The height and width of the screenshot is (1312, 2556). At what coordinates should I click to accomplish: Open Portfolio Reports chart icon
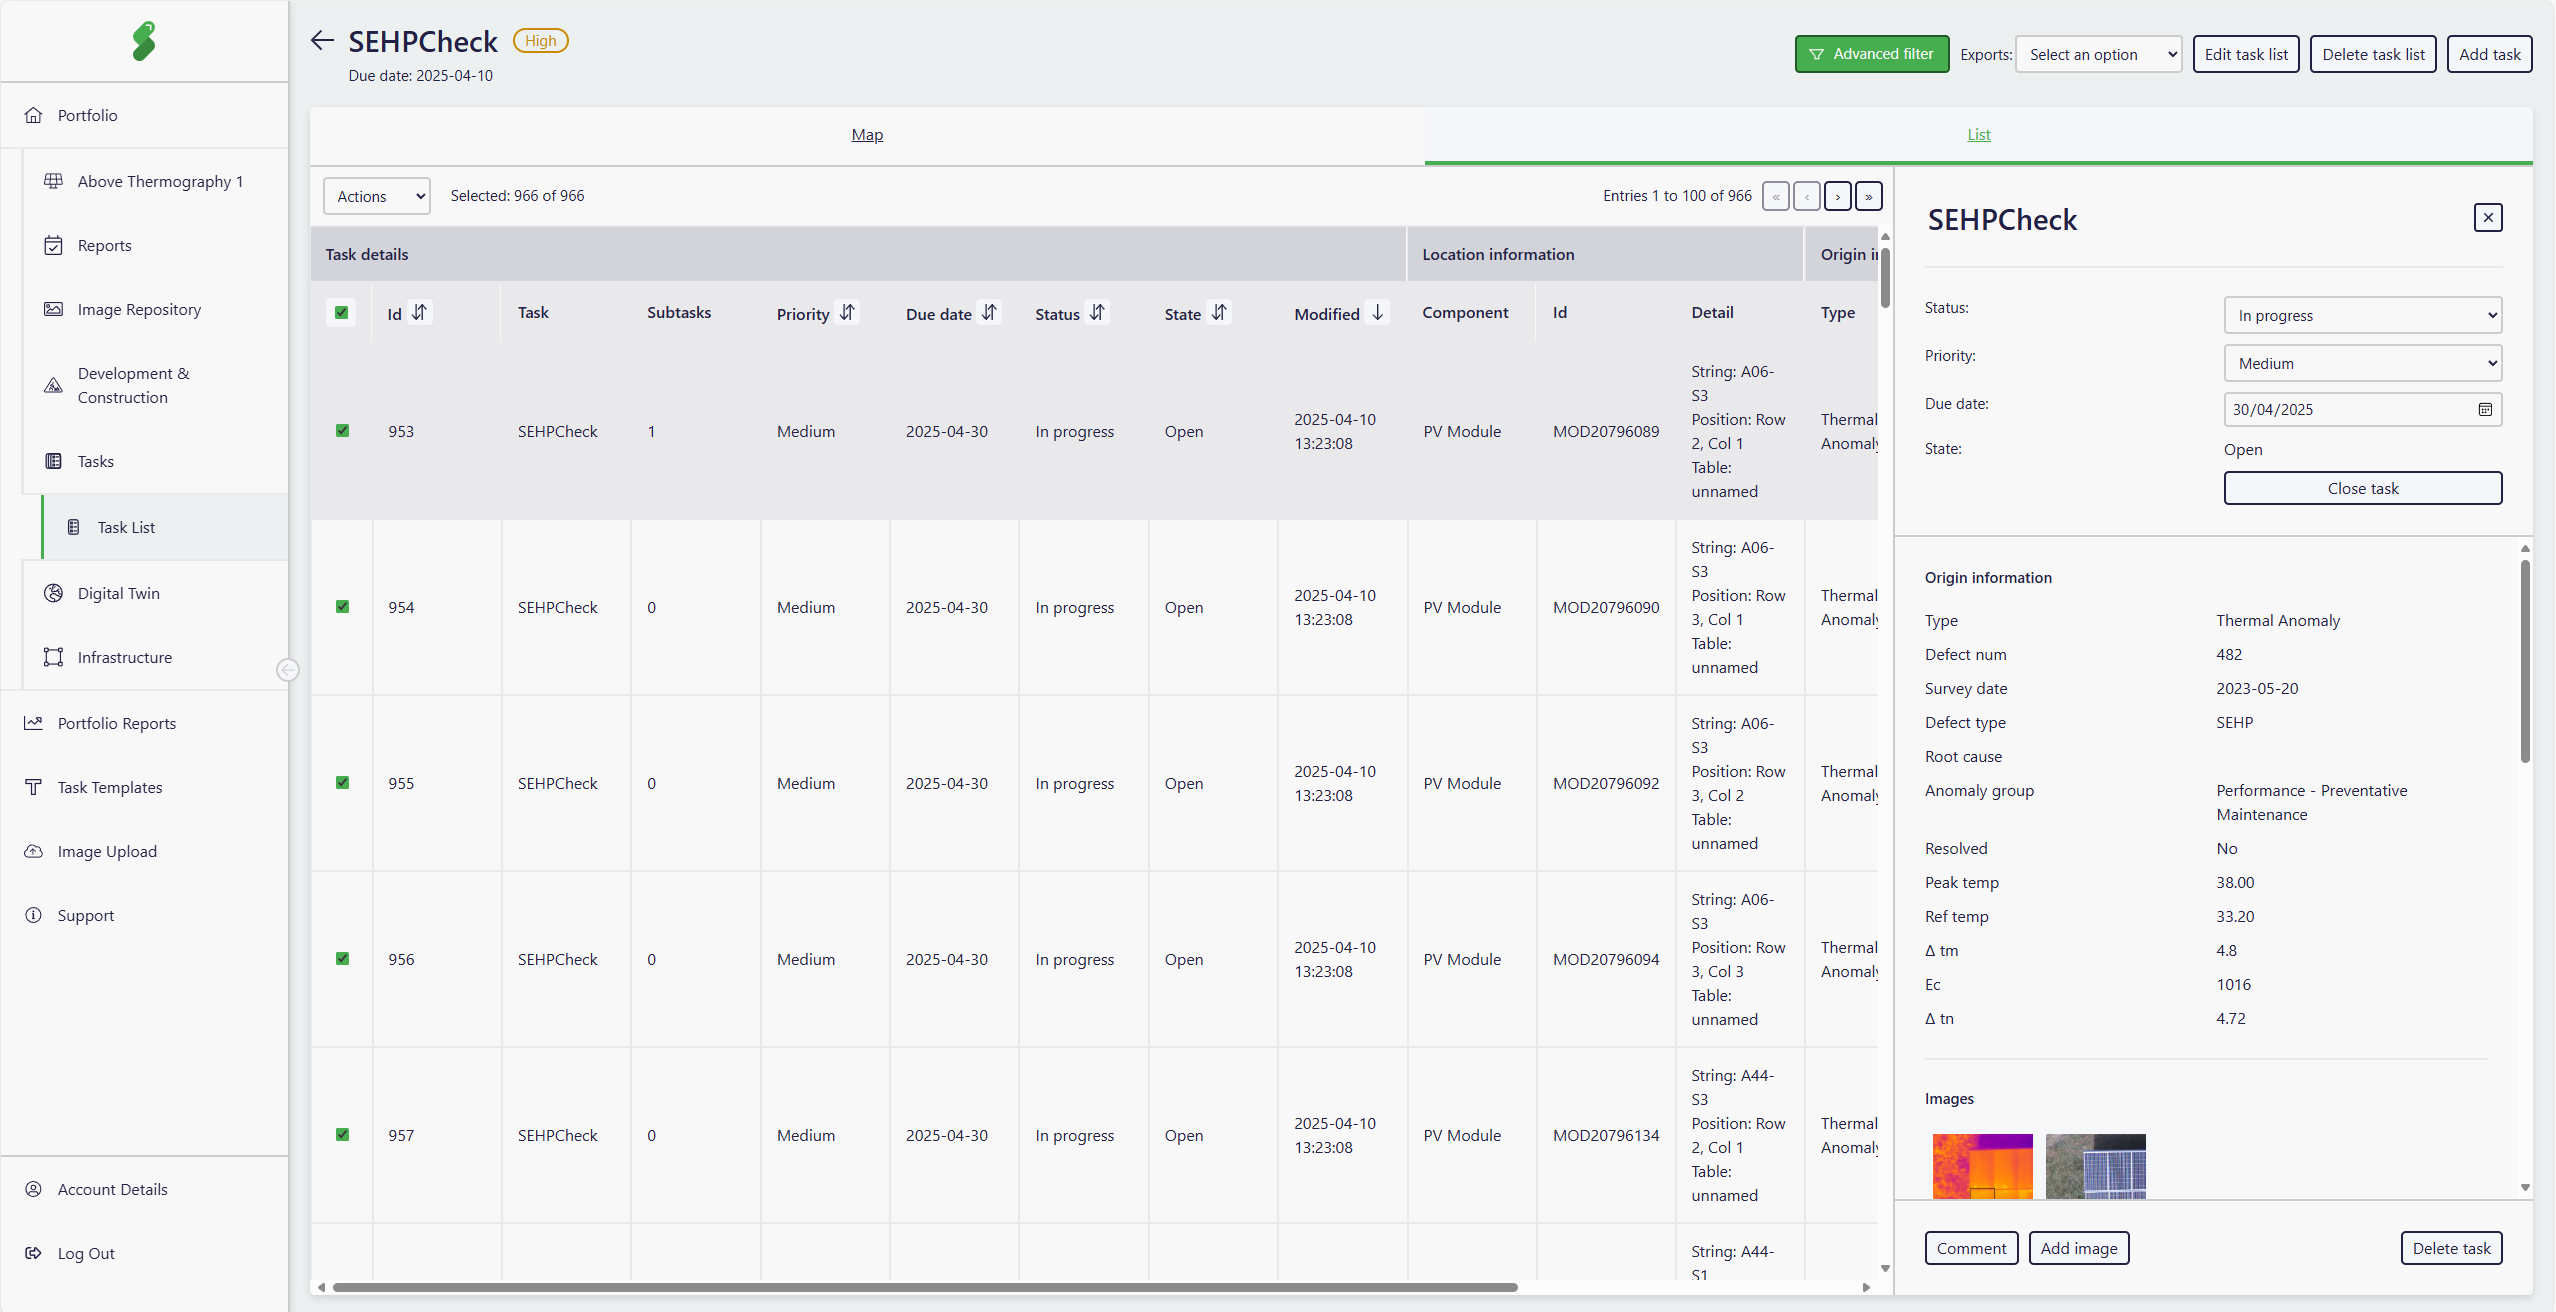[x=33, y=723]
